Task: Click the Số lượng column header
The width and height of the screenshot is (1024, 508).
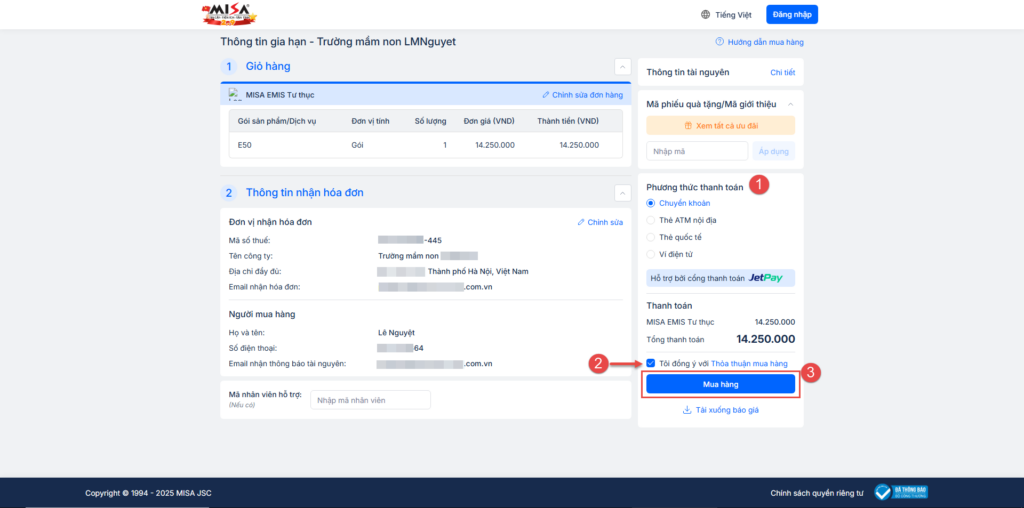Action: (x=431, y=121)
